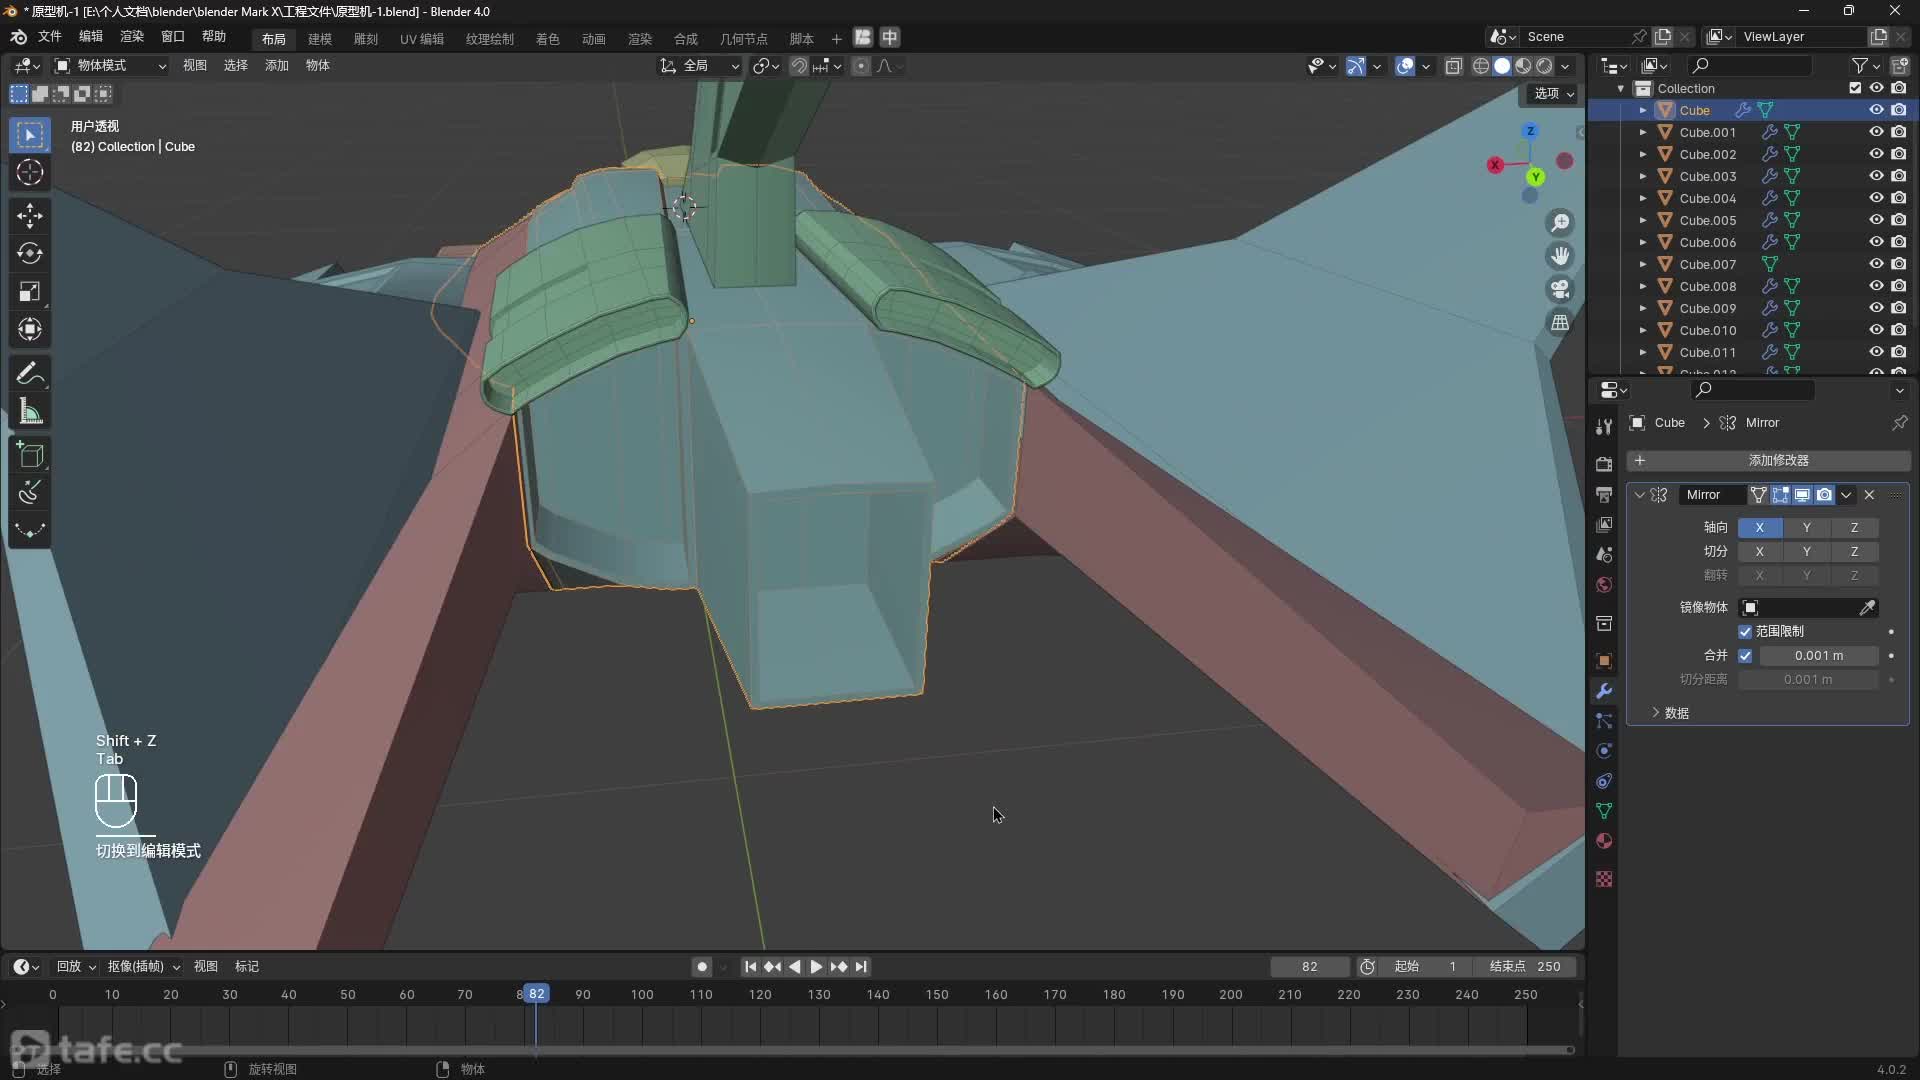Uncheck the clipping (范围限制) checkbox

pyautogui.click(x=1745, y=632)
